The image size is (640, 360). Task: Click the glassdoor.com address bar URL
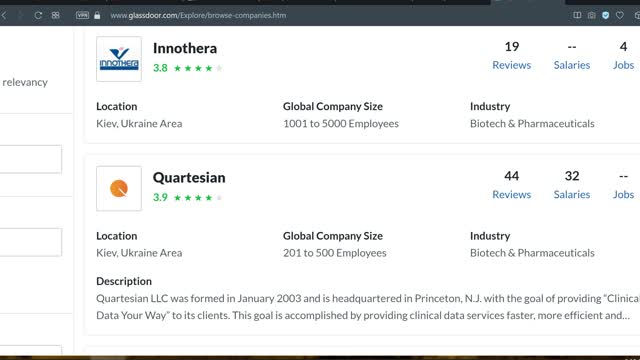click(x=198, y=16)
